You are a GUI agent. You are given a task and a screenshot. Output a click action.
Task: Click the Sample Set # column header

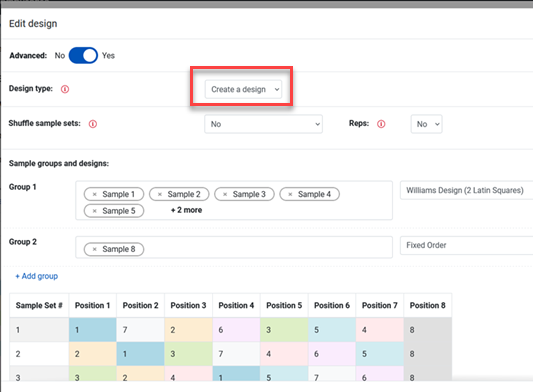click(39, 305)
